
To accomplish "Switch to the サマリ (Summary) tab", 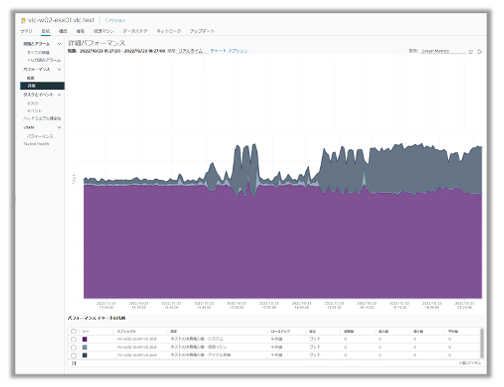I will [26, 31].
